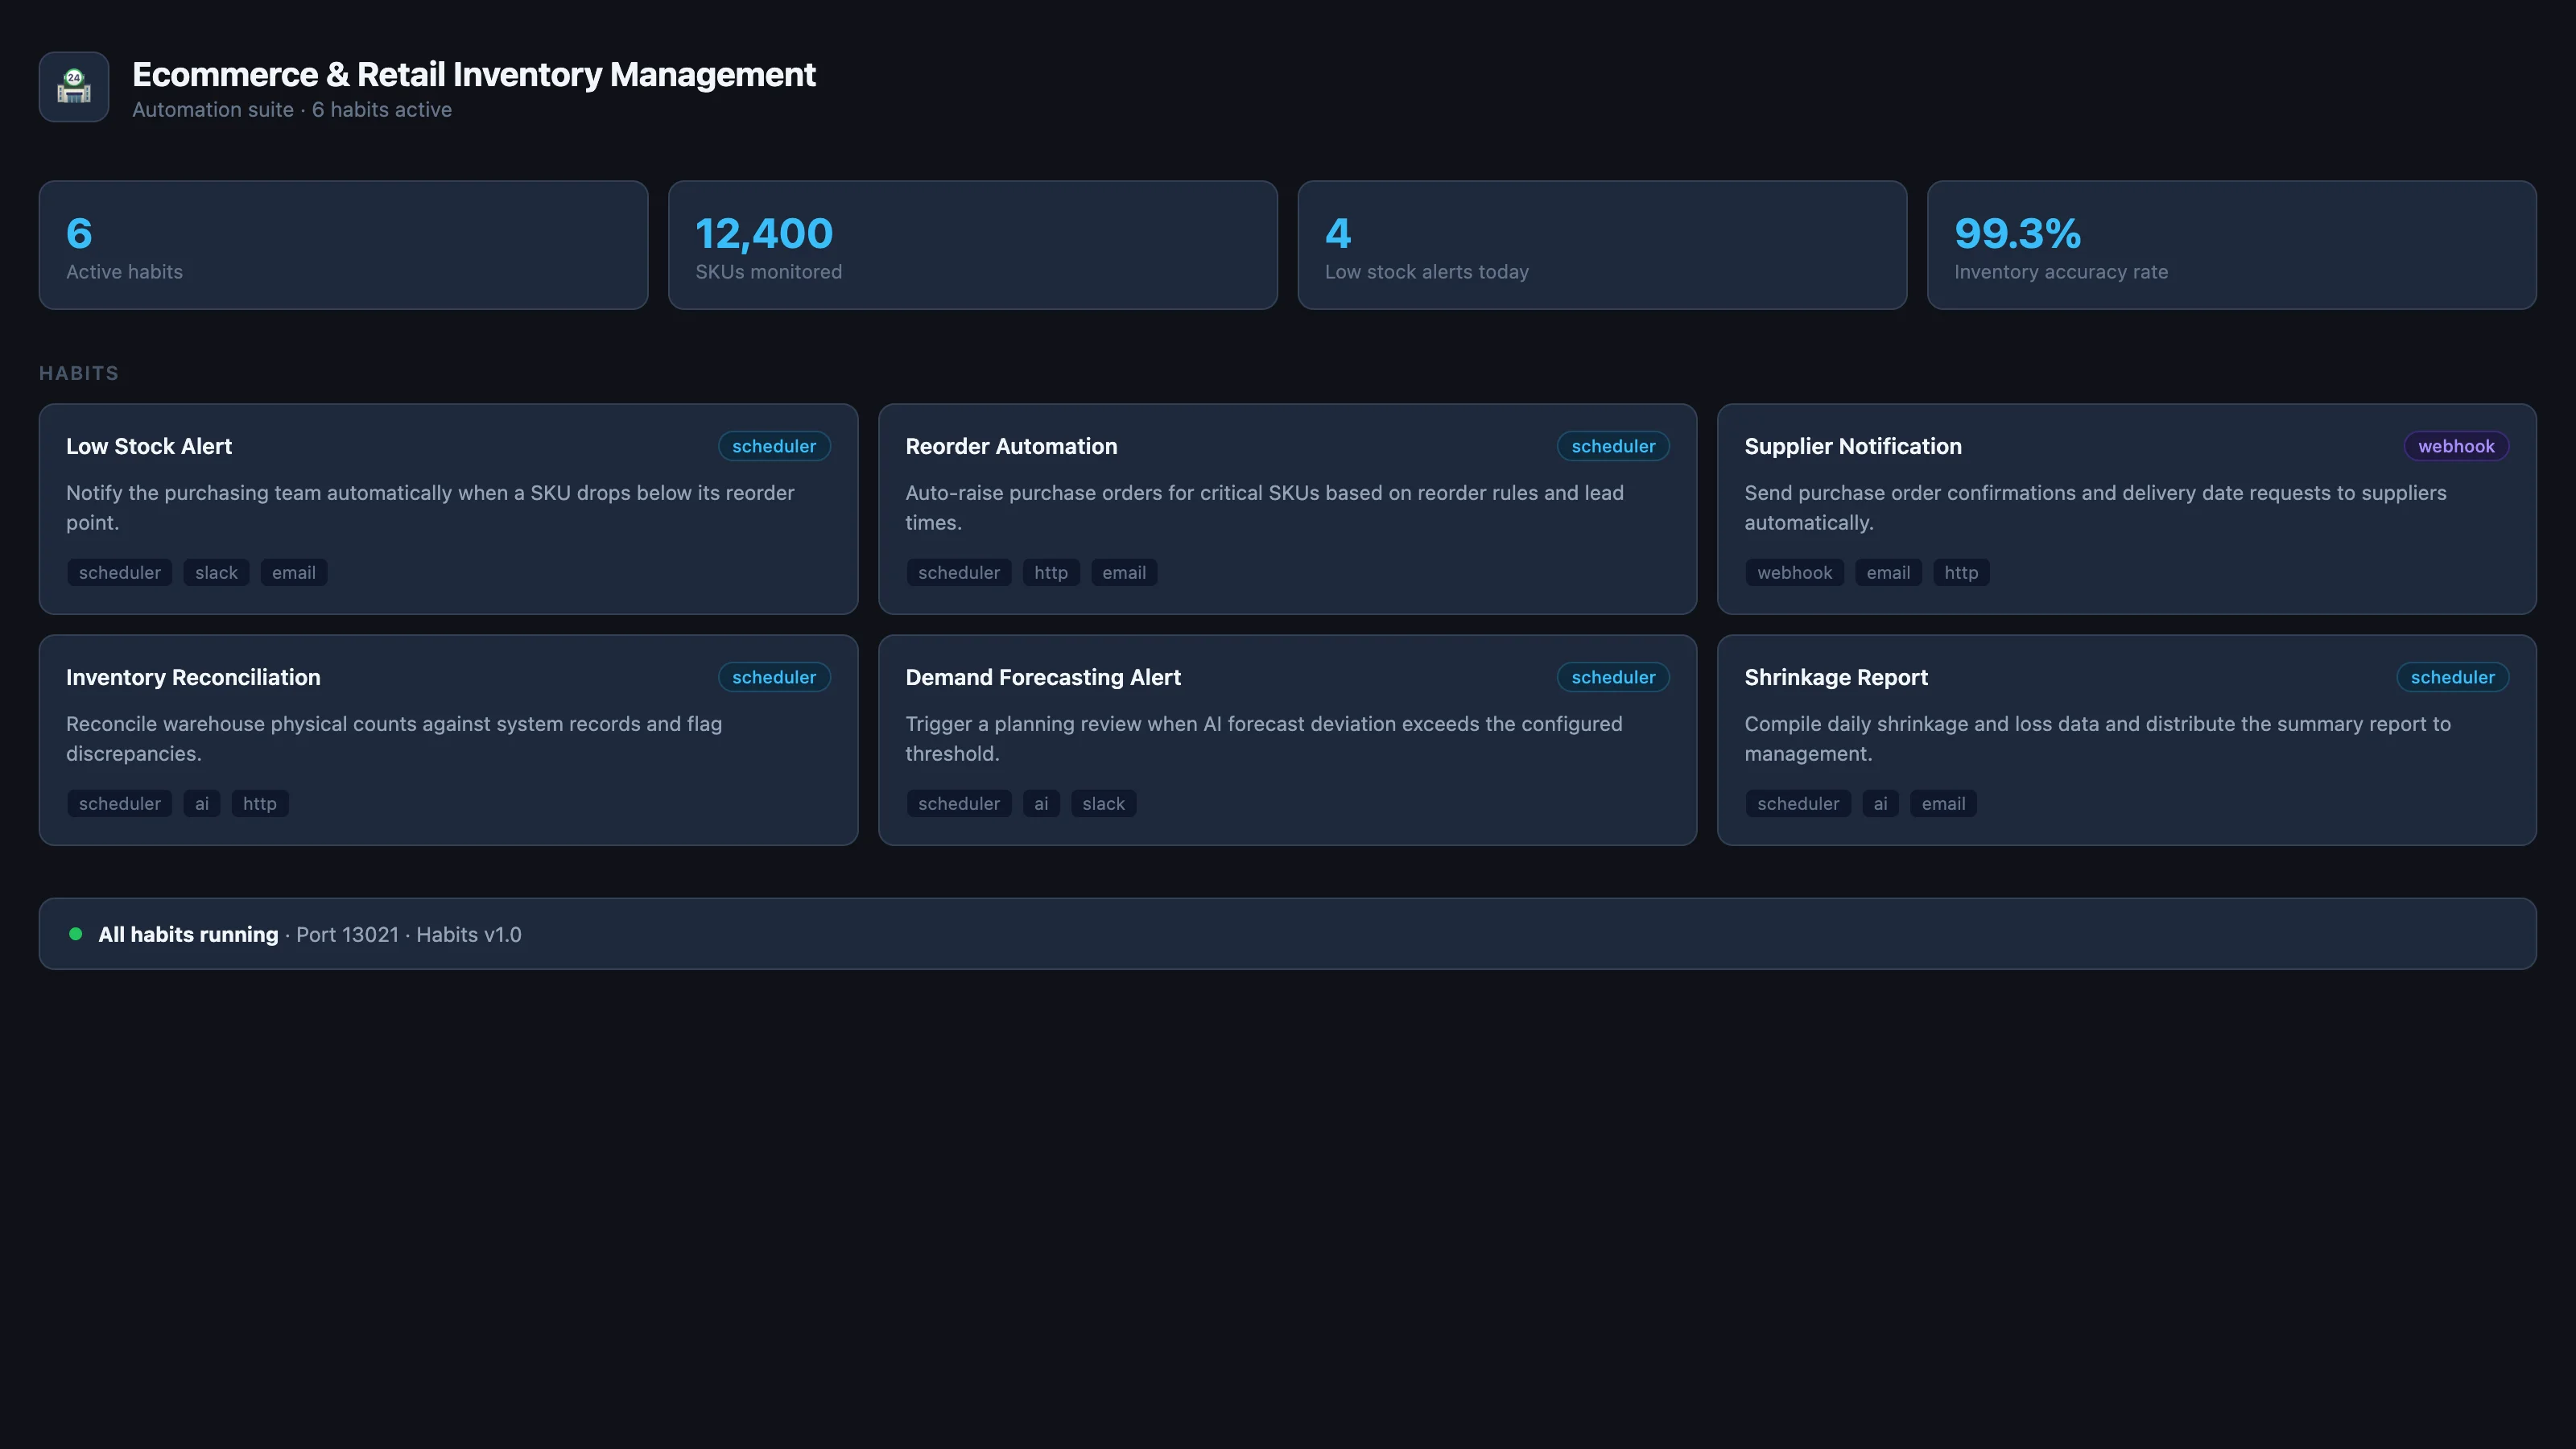Click webhook badge on Supplier Notification

point(2456,446)
